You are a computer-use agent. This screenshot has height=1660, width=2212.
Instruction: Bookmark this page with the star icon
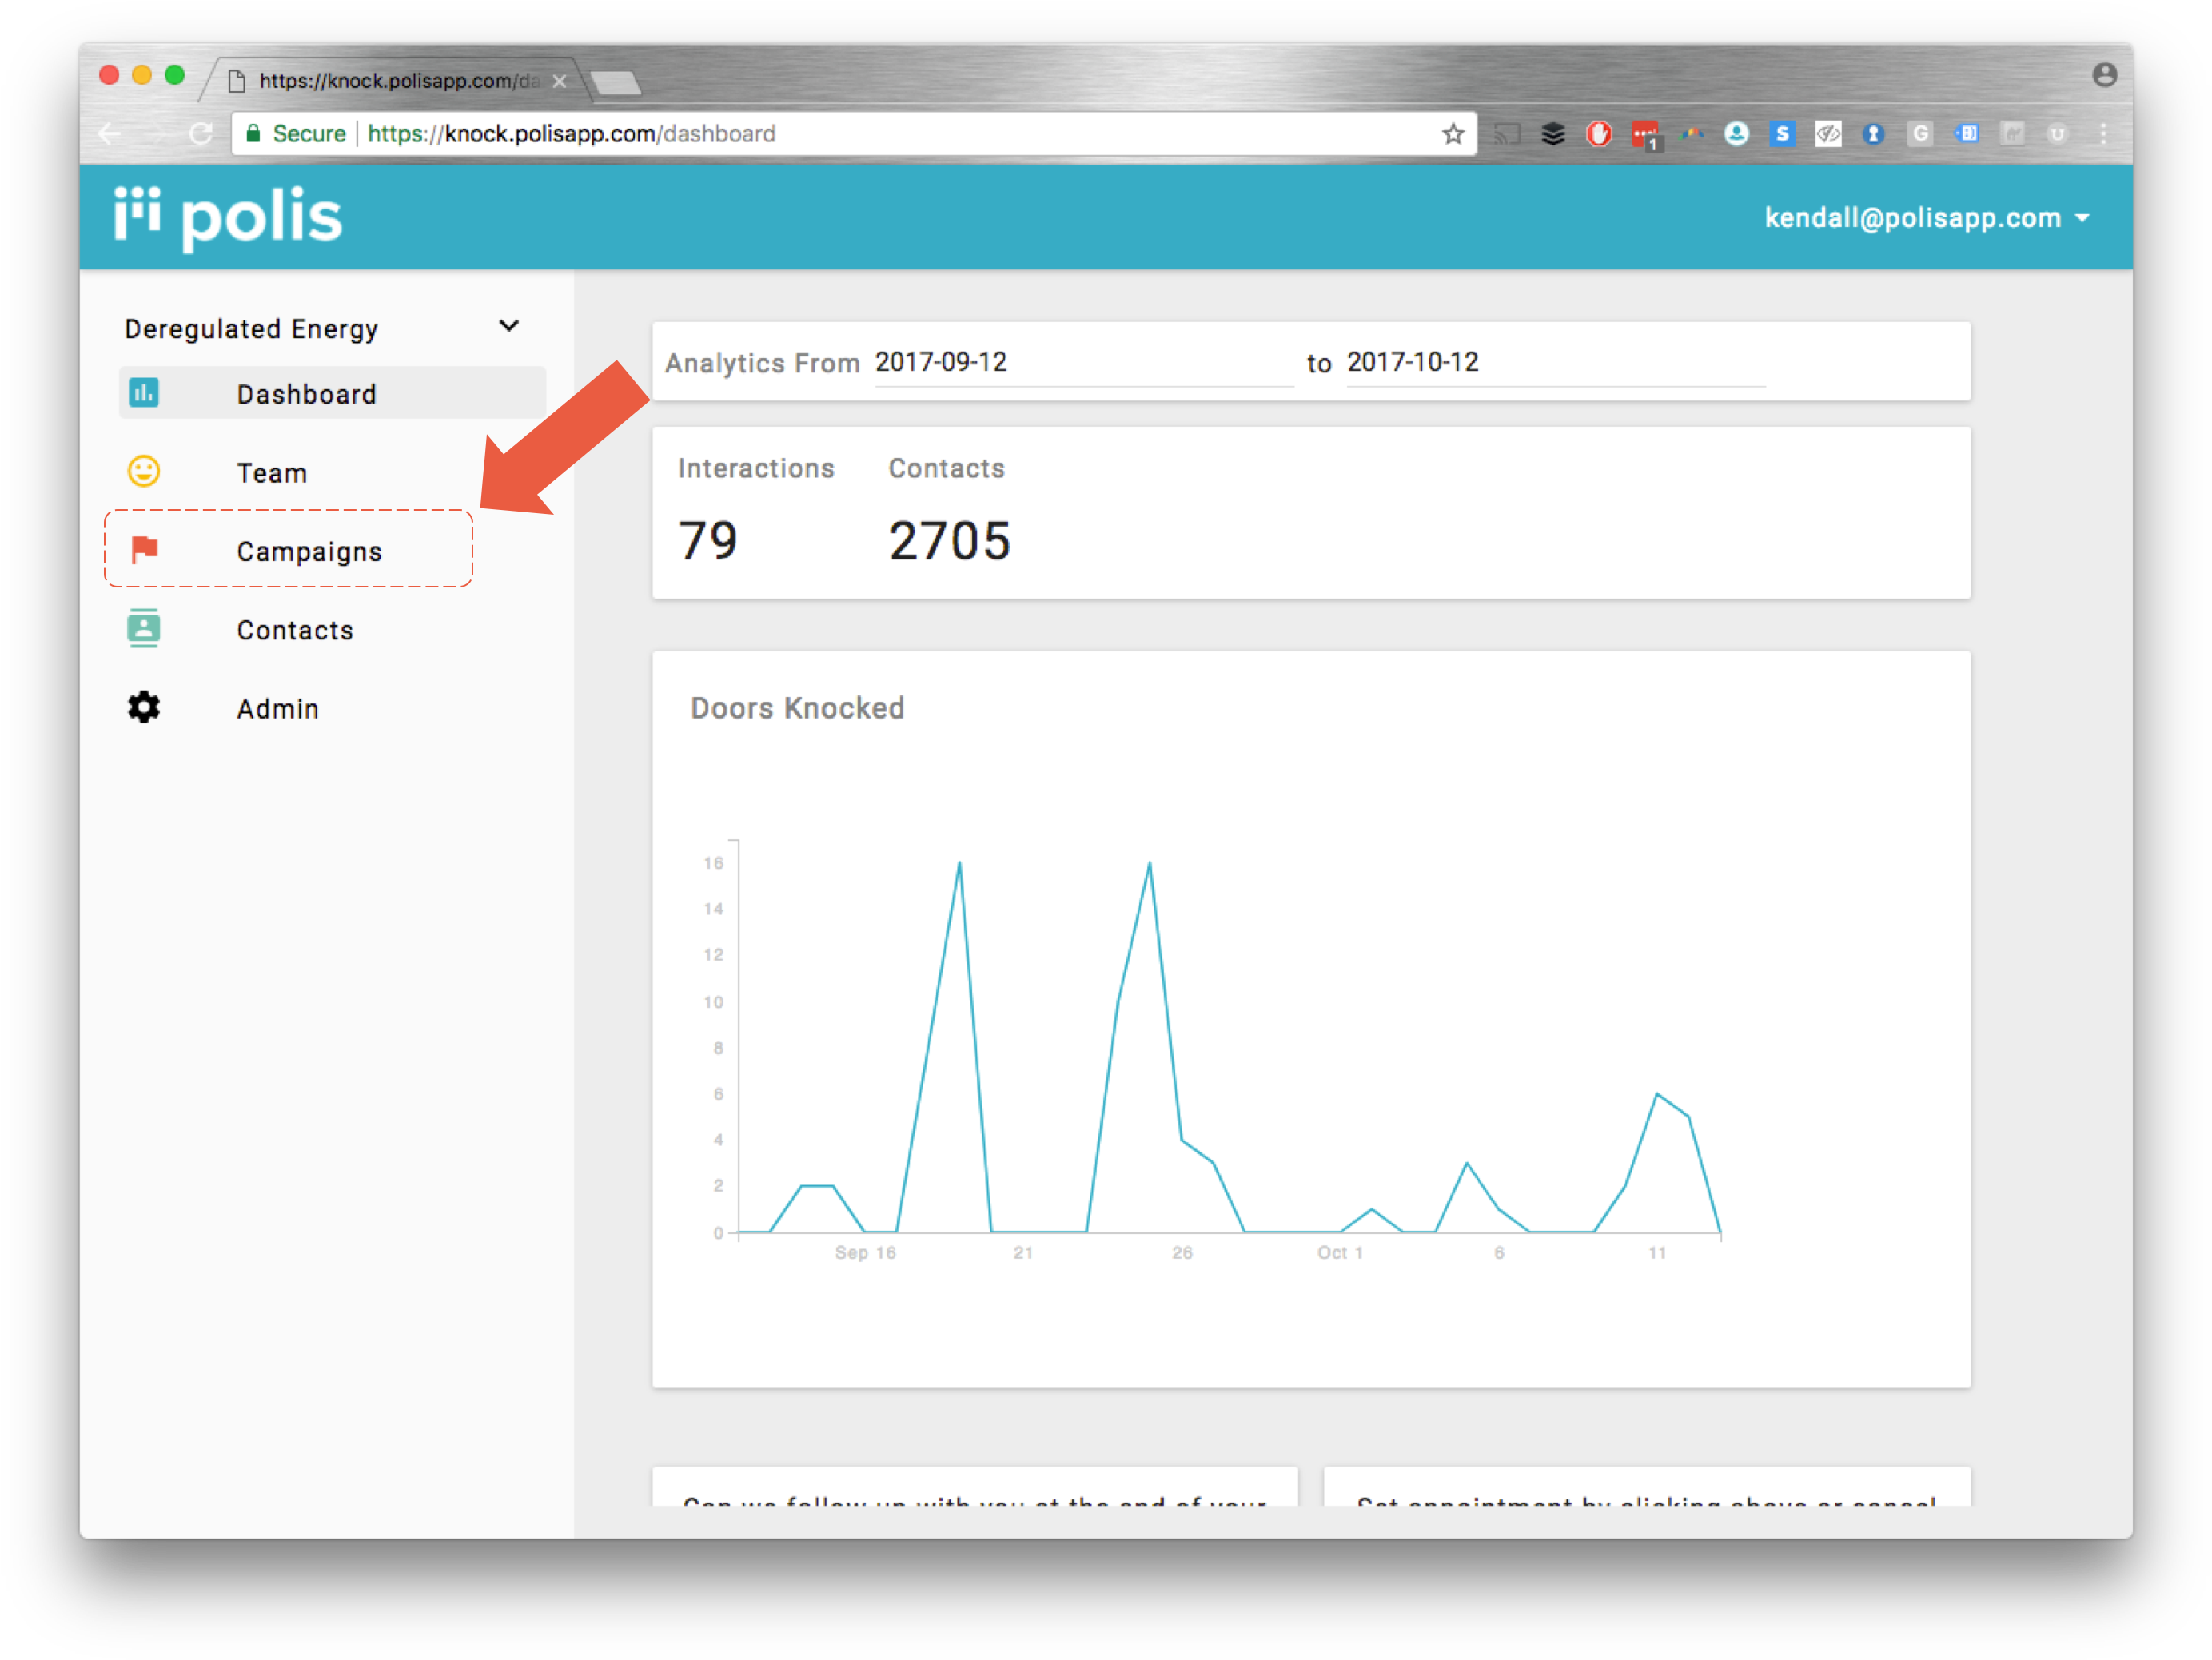(1453, 134)
